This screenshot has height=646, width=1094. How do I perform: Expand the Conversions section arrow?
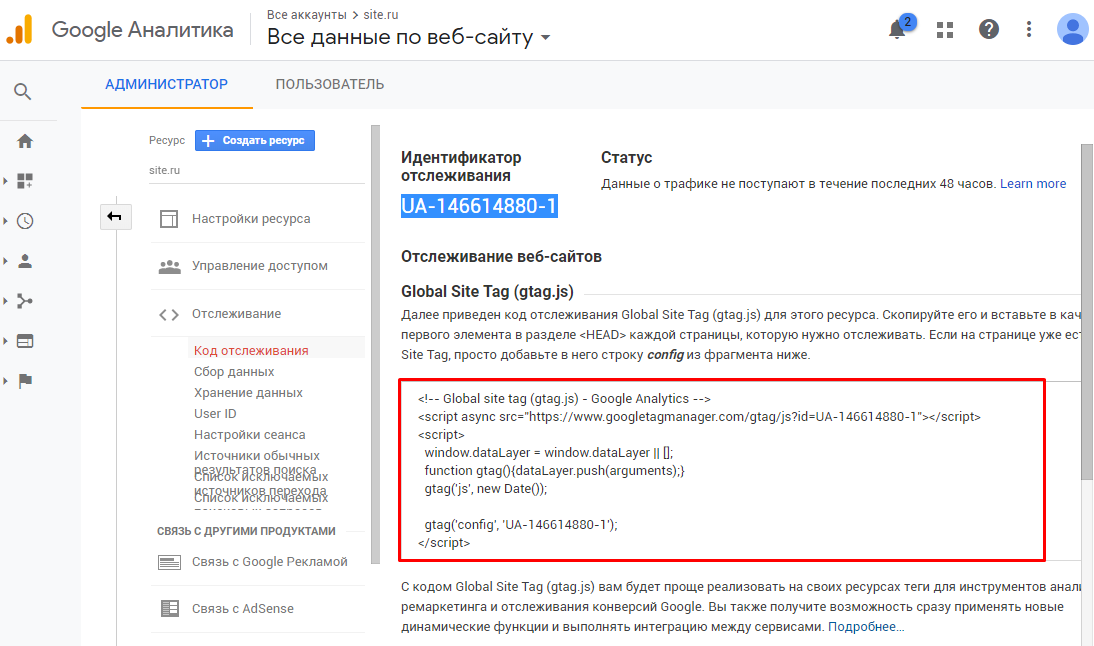pos(6,381)
